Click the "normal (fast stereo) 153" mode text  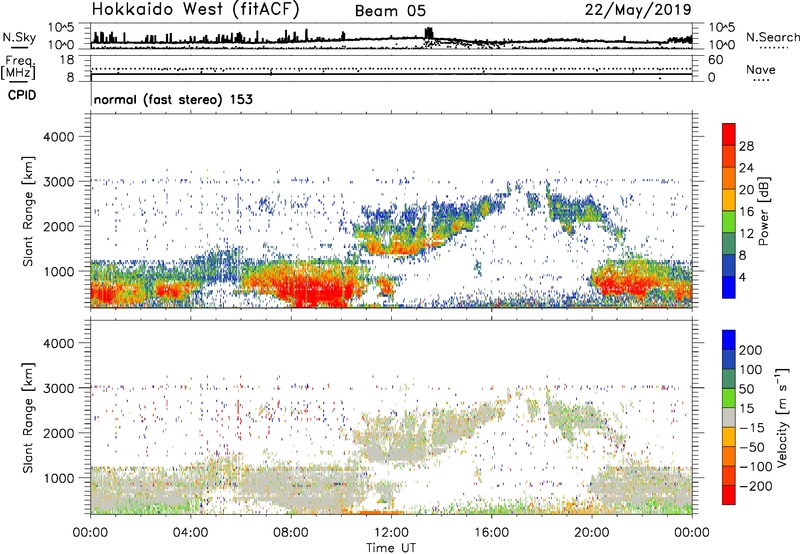[173, 99]
